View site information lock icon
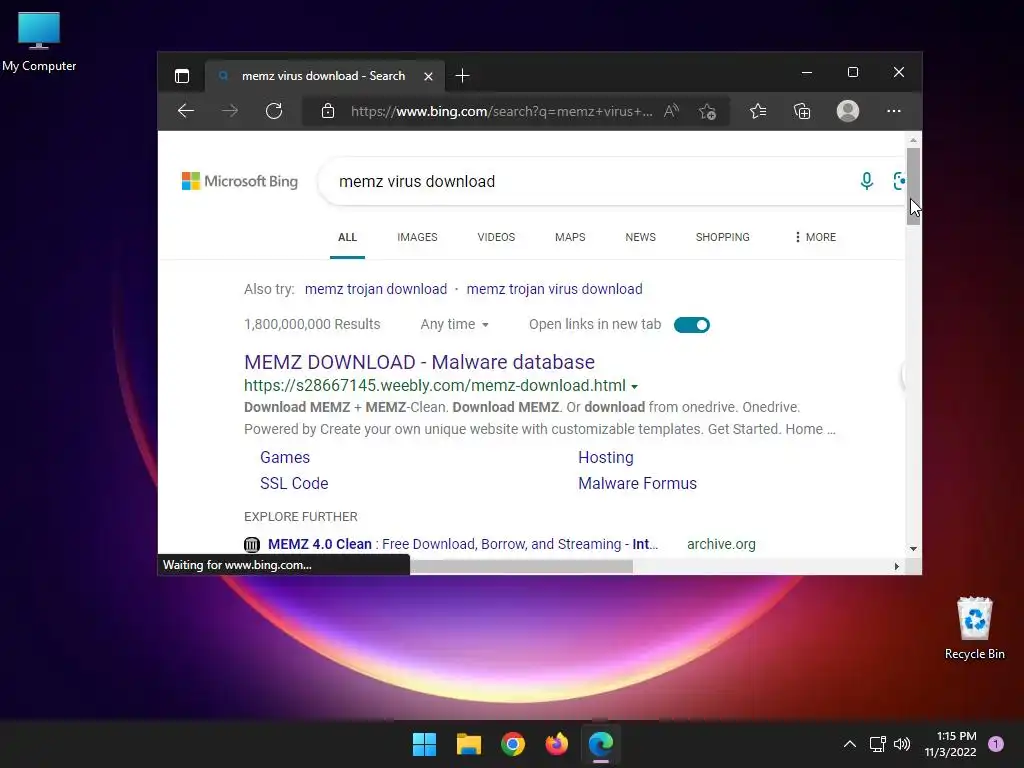Viewport: 1024px width, 768px height. pos(328,111)
